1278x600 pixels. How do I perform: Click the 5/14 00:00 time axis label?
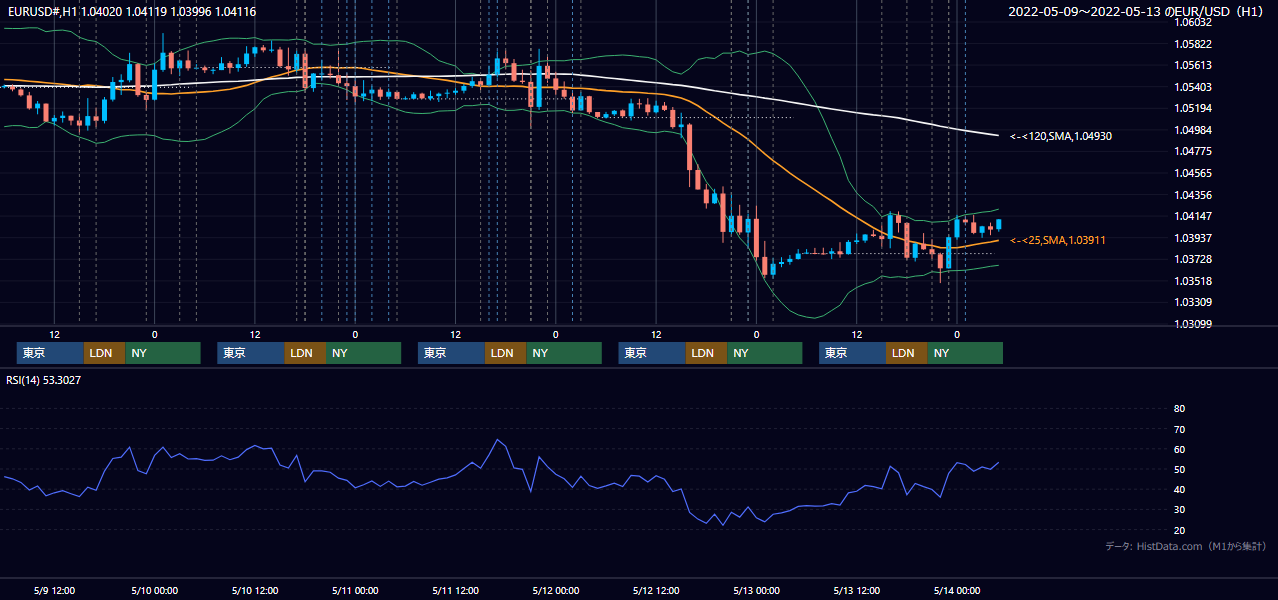(956, 590)
